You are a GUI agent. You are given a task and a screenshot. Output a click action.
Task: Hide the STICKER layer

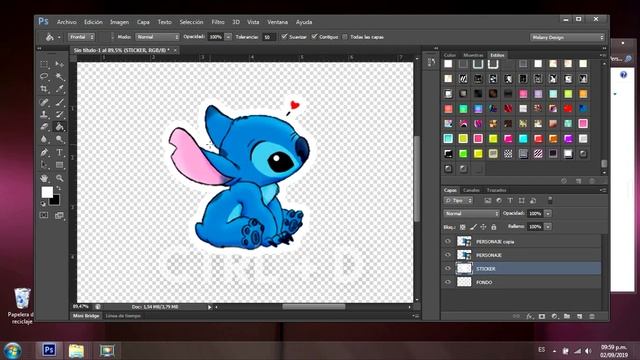[x=448, y=268]
